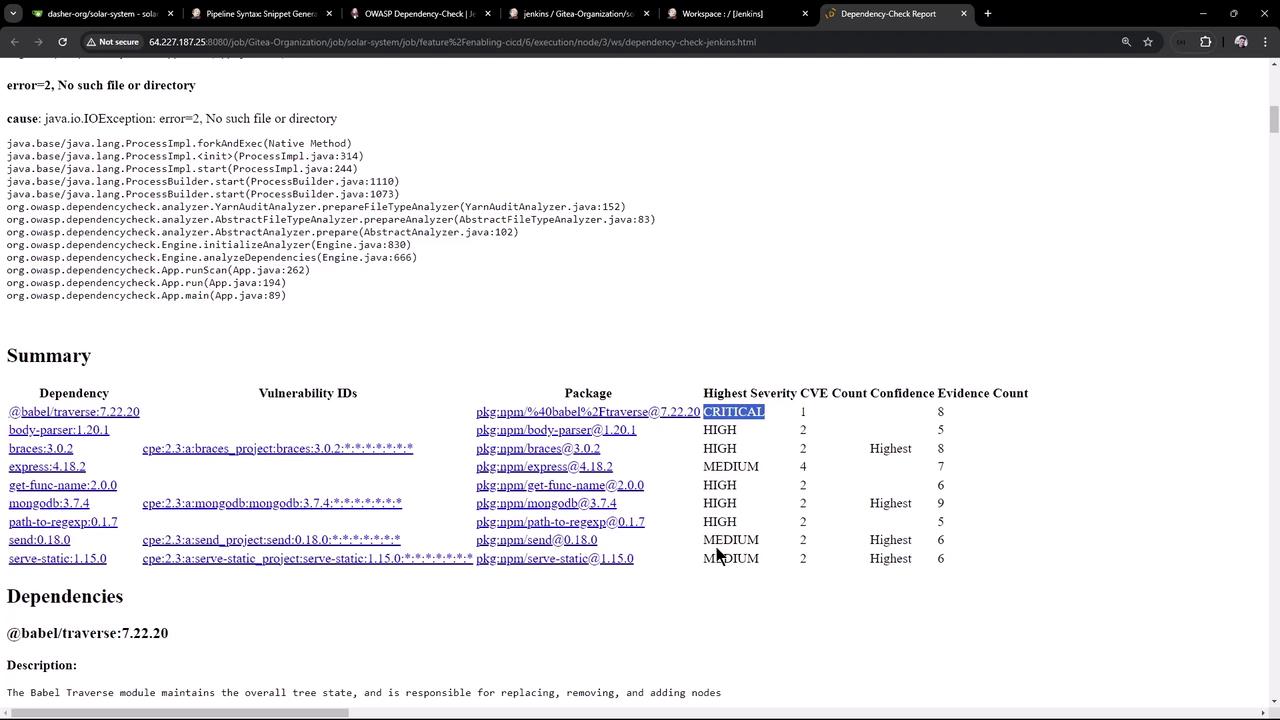Open the mongodb CPE vulnerability ID link
Viewport: 1280px width, 720px height.
272,503
